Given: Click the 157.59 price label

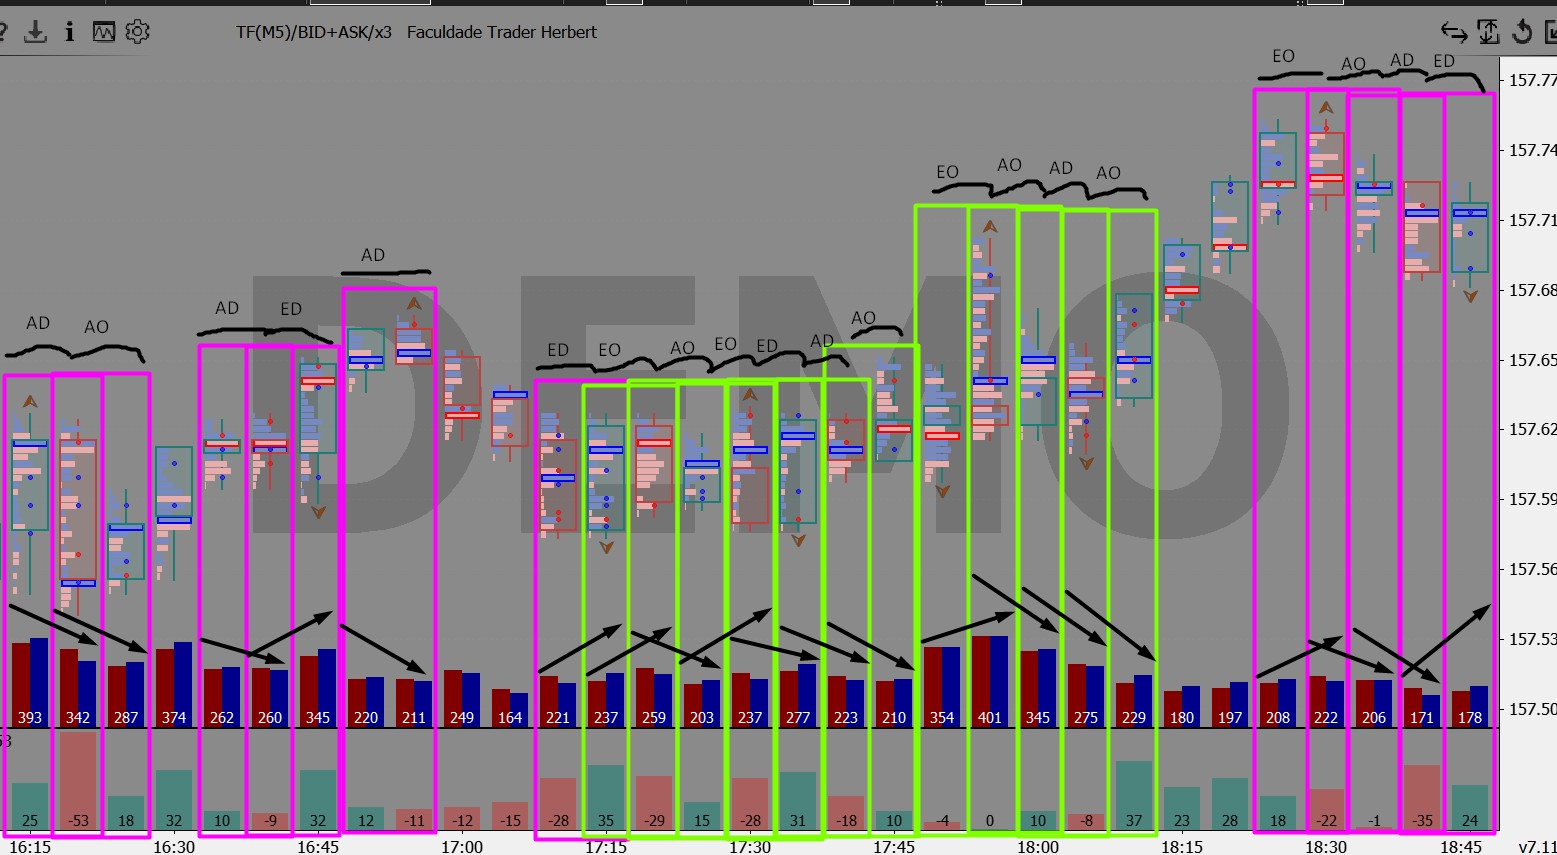Looking at the screenshot, I should 1532,499.
